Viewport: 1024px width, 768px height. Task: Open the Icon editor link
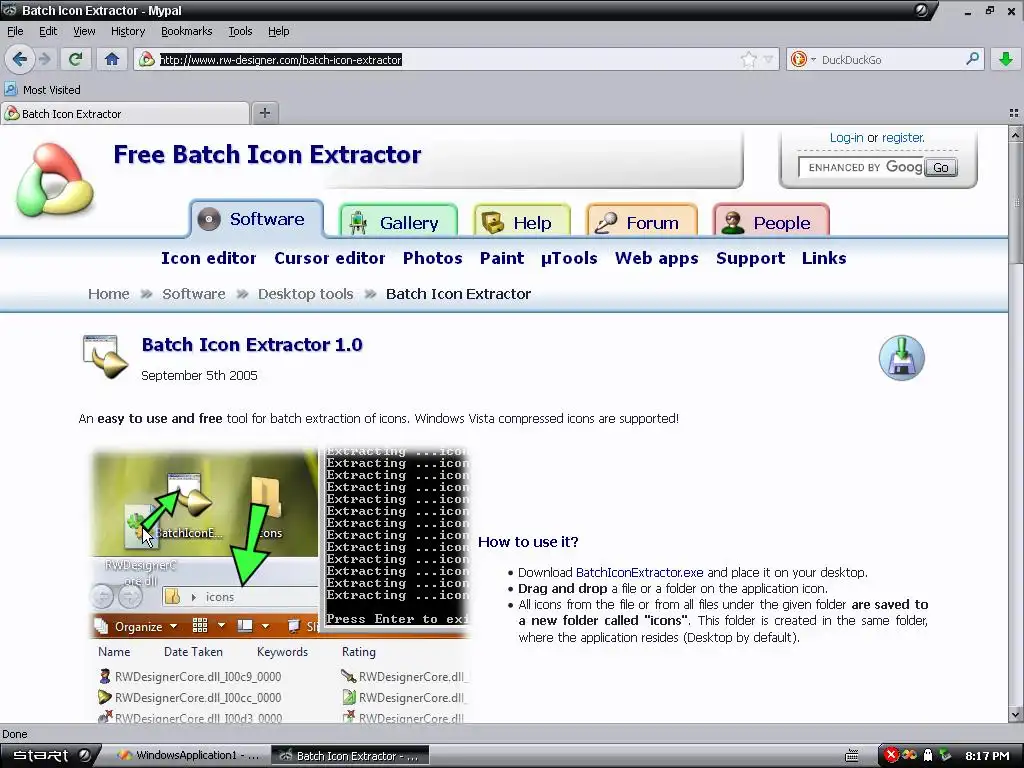pos(208,258)
